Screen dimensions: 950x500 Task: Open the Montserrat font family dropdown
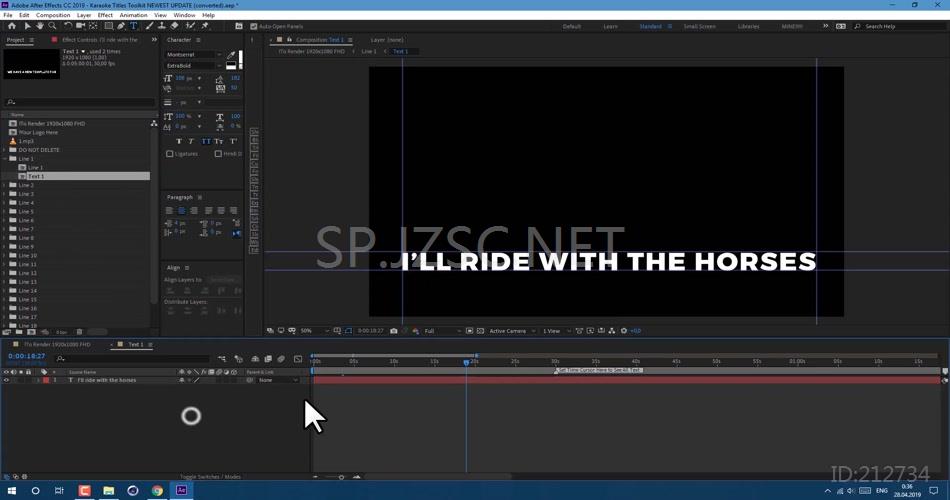tap(194, 55)
